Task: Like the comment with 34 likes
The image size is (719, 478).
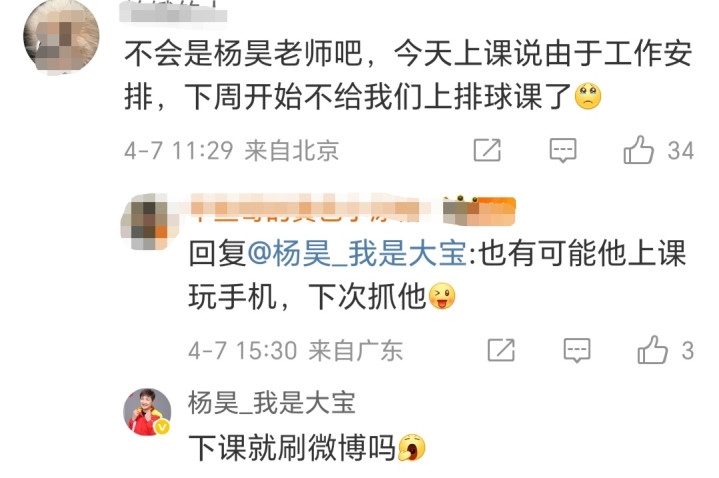Action: click(x=638, y=150)
